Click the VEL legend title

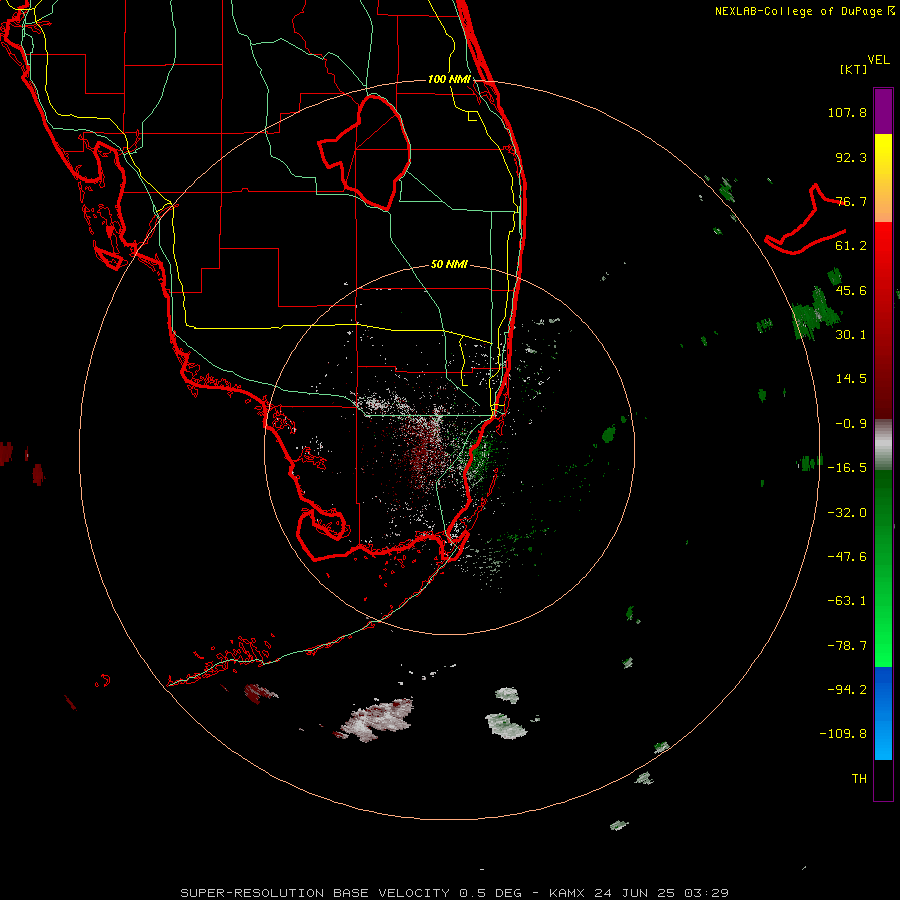point(878,60)
